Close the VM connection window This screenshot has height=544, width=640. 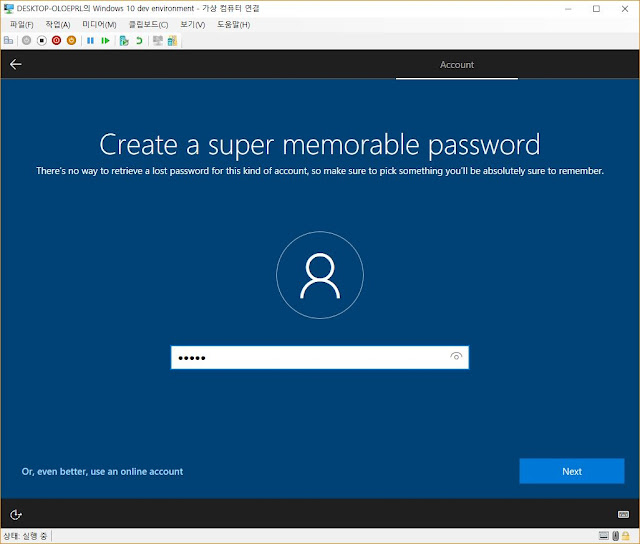(x=625, y=9)
